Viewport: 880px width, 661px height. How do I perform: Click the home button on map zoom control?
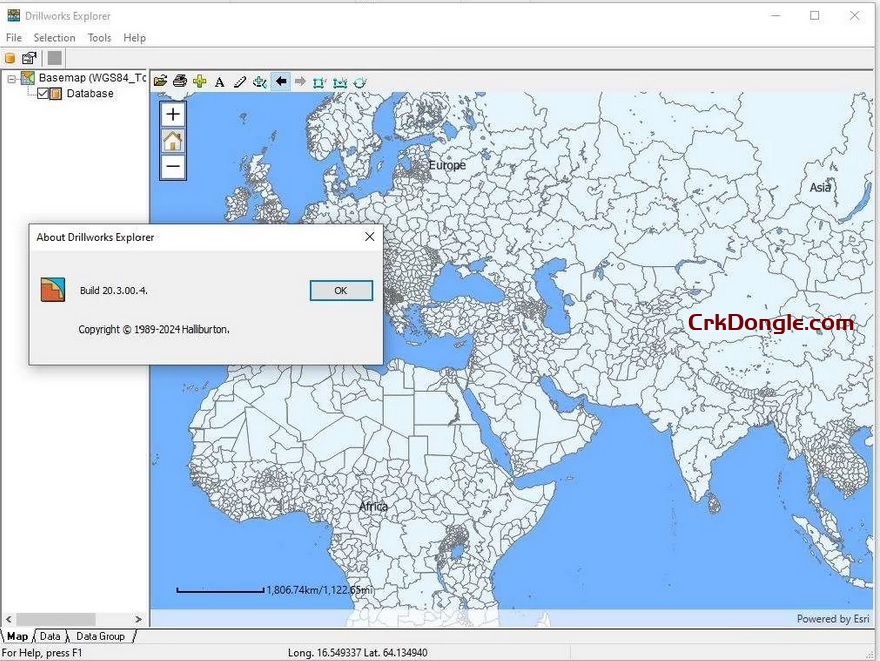tap(171, 140)
